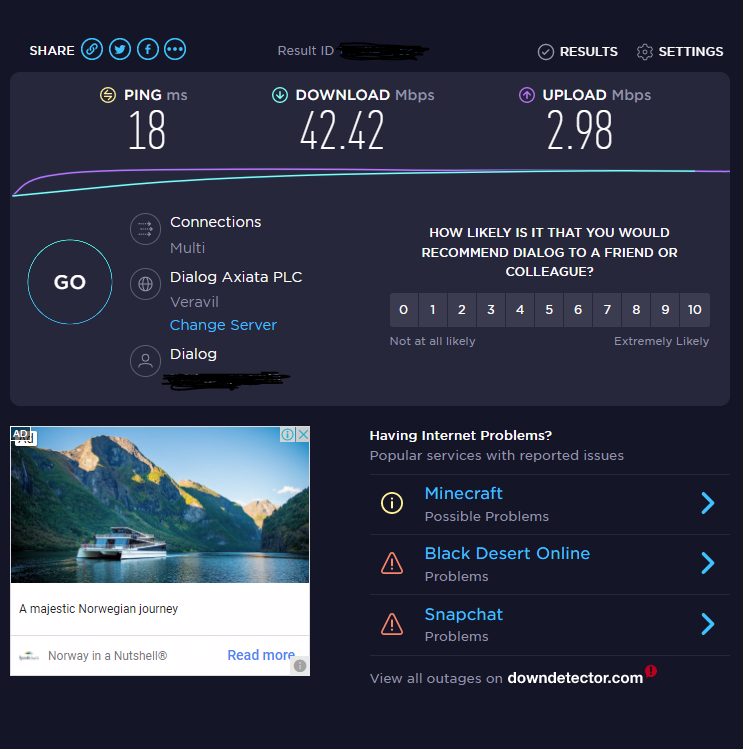Click Snapchat warning icon
Viewport: 743px width, 749px height.
392,624
